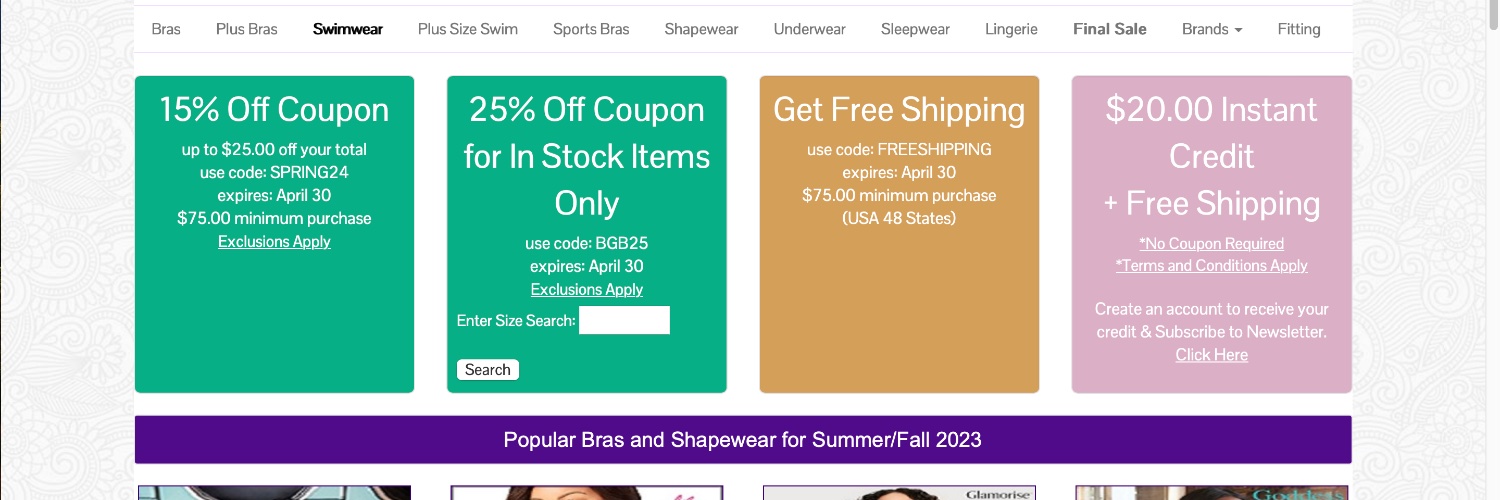Select the purple Popular Bras banner

point(743,440)
